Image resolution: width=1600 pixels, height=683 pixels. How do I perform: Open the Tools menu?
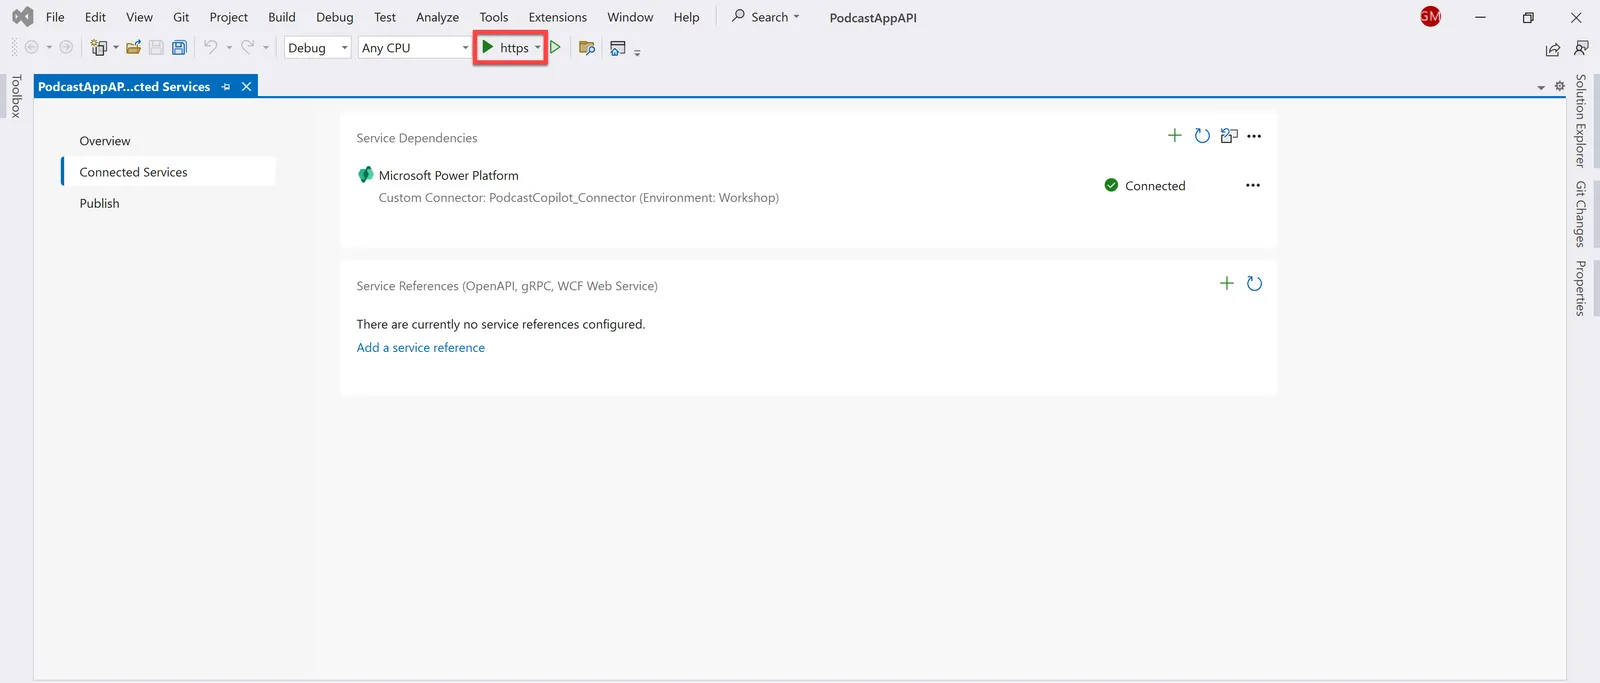(x=494, y=17)
